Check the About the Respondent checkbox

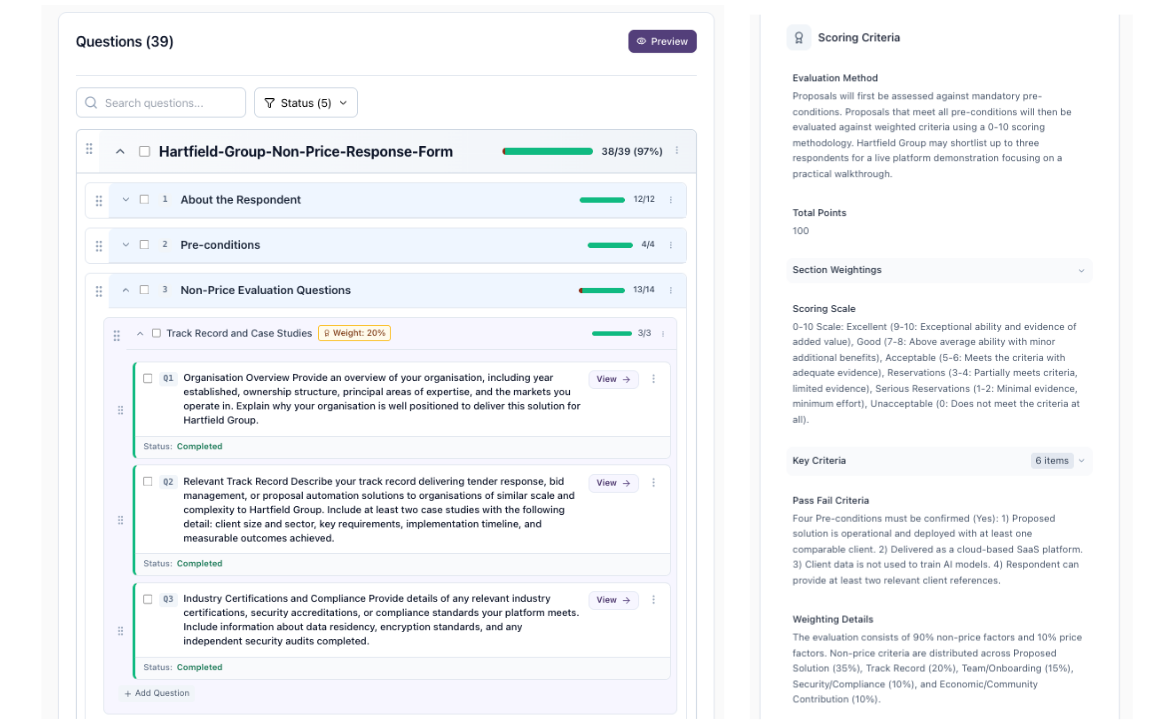(x=145, y=200)
